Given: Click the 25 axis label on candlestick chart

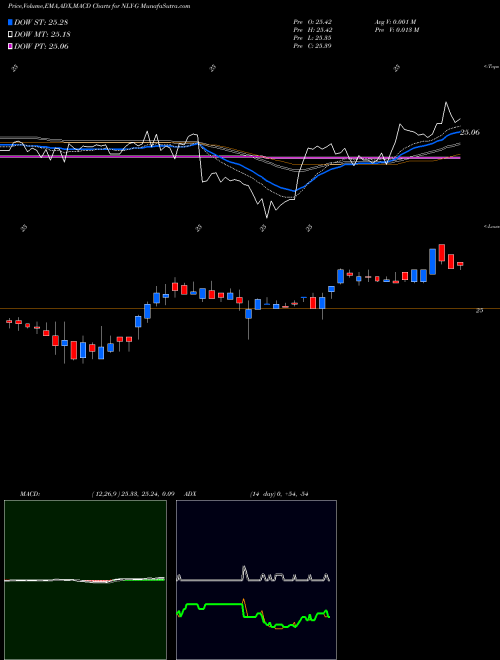Looking at the screenshot, I should 479,311.
